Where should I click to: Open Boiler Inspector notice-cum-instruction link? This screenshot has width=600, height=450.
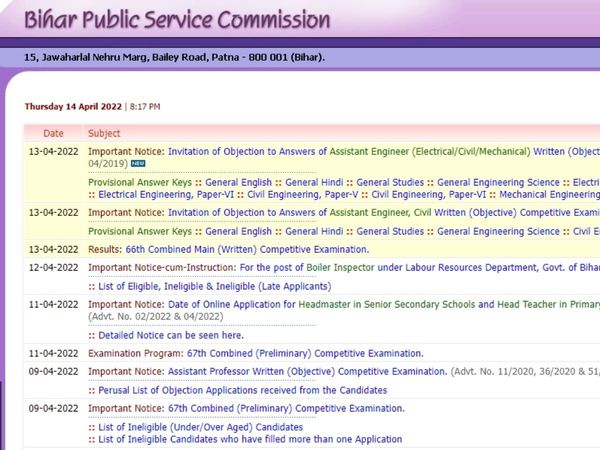point(419,268)
